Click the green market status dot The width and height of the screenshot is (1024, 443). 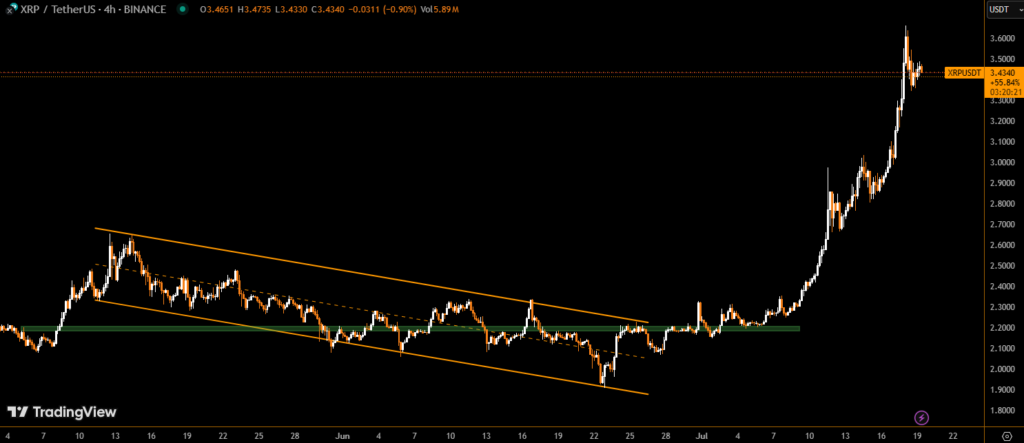(181, 9)
